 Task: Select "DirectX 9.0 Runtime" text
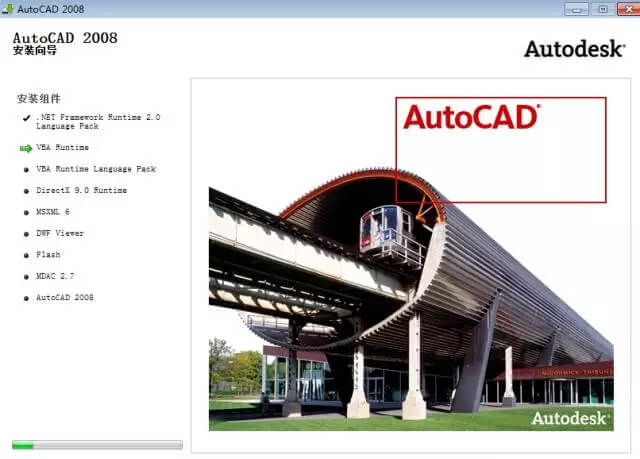click(81, 190)
